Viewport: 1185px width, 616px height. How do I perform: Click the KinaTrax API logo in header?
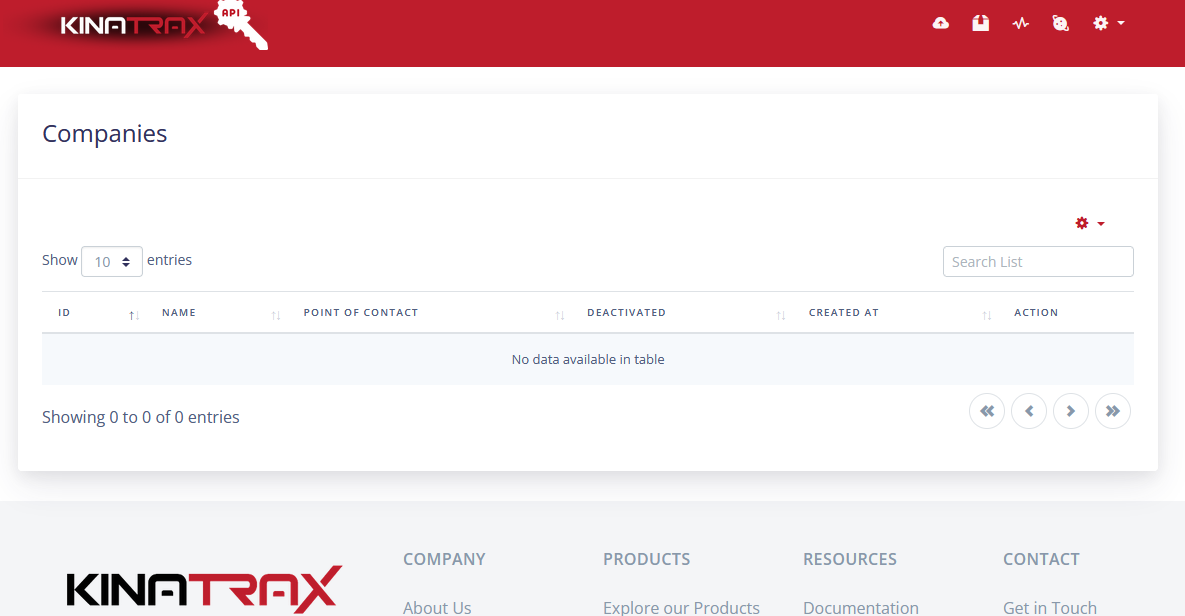point(160,26)
